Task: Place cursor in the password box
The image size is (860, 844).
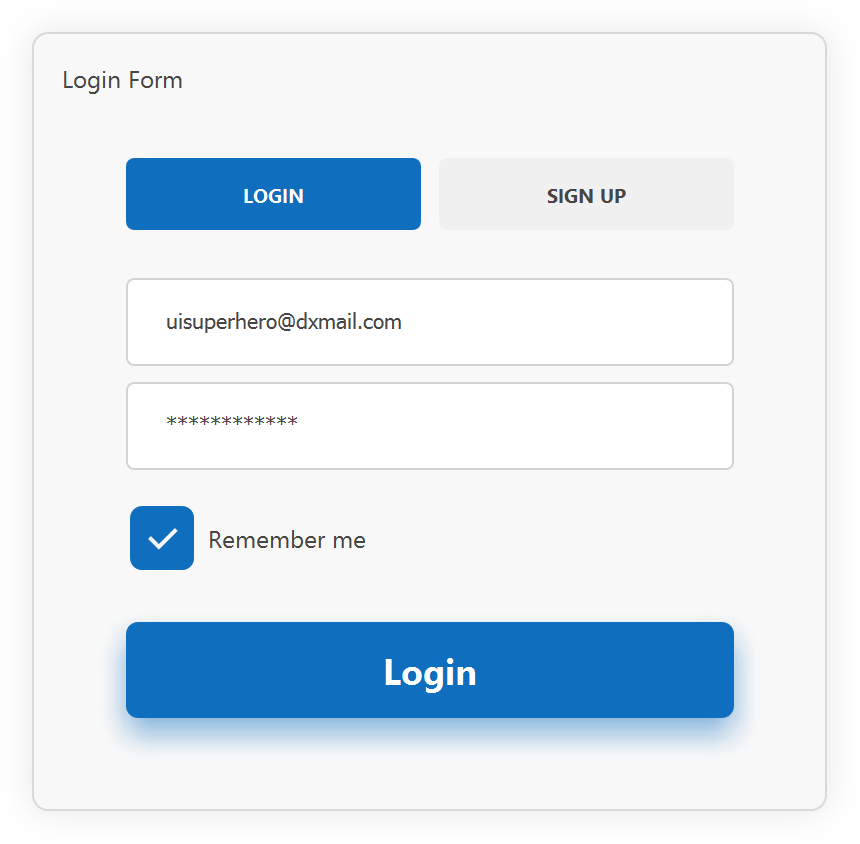Action: click(430, 426)
